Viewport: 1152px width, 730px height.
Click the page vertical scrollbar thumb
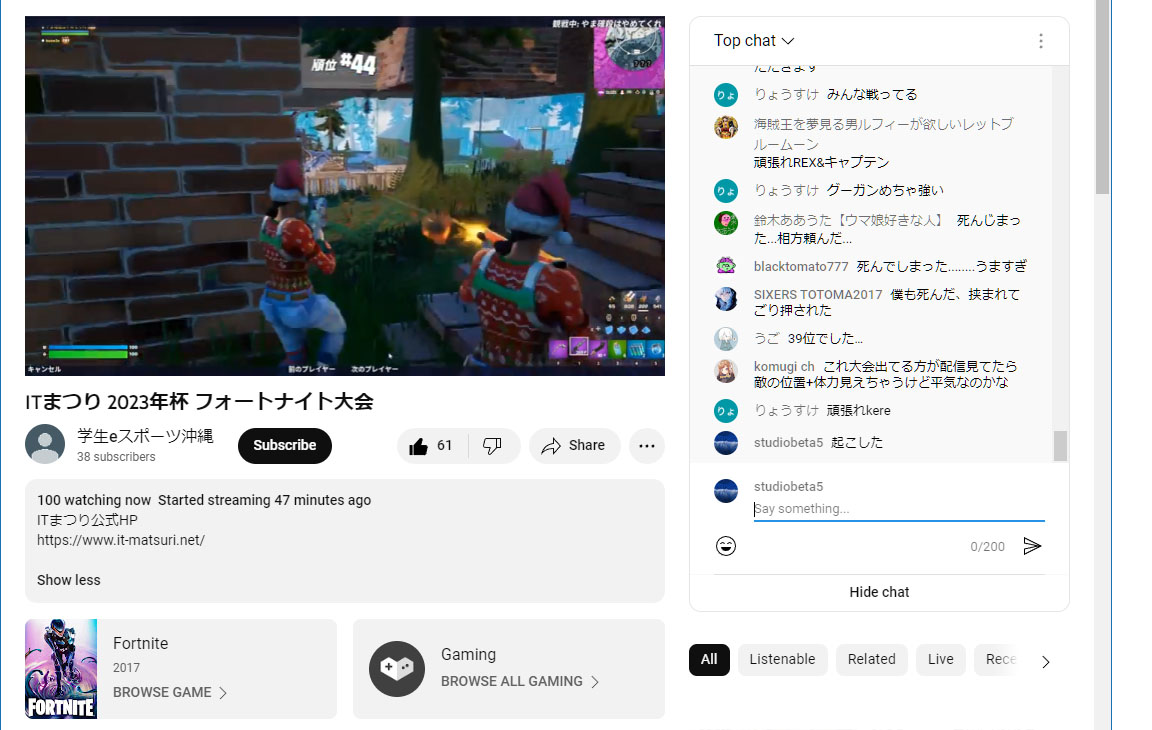(1102, 98)
